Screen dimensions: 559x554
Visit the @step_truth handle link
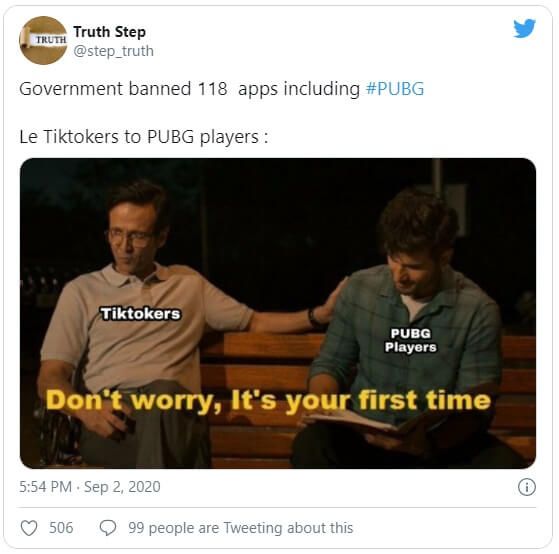tap(113, 51)
